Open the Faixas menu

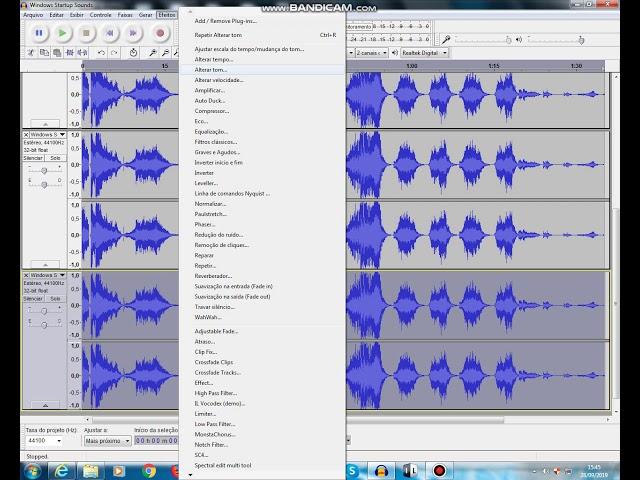tap(125, 15)
